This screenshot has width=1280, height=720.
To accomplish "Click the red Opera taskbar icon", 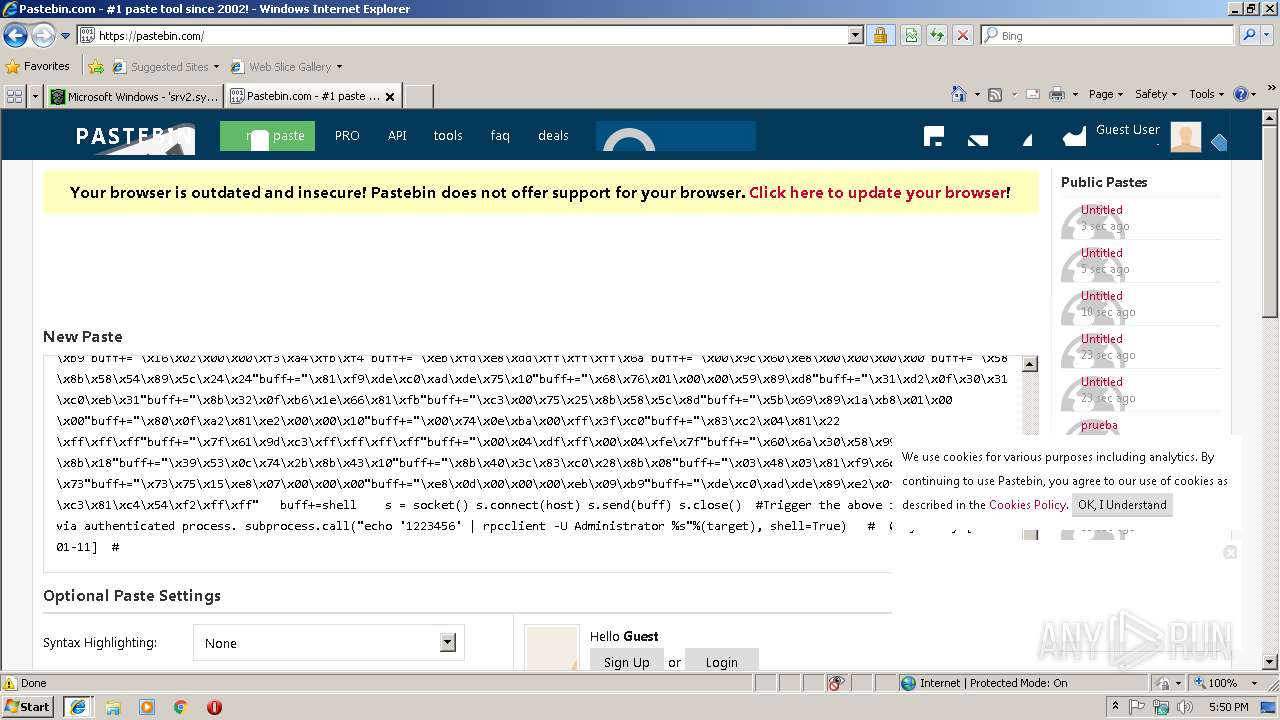I will pos(214,707).
